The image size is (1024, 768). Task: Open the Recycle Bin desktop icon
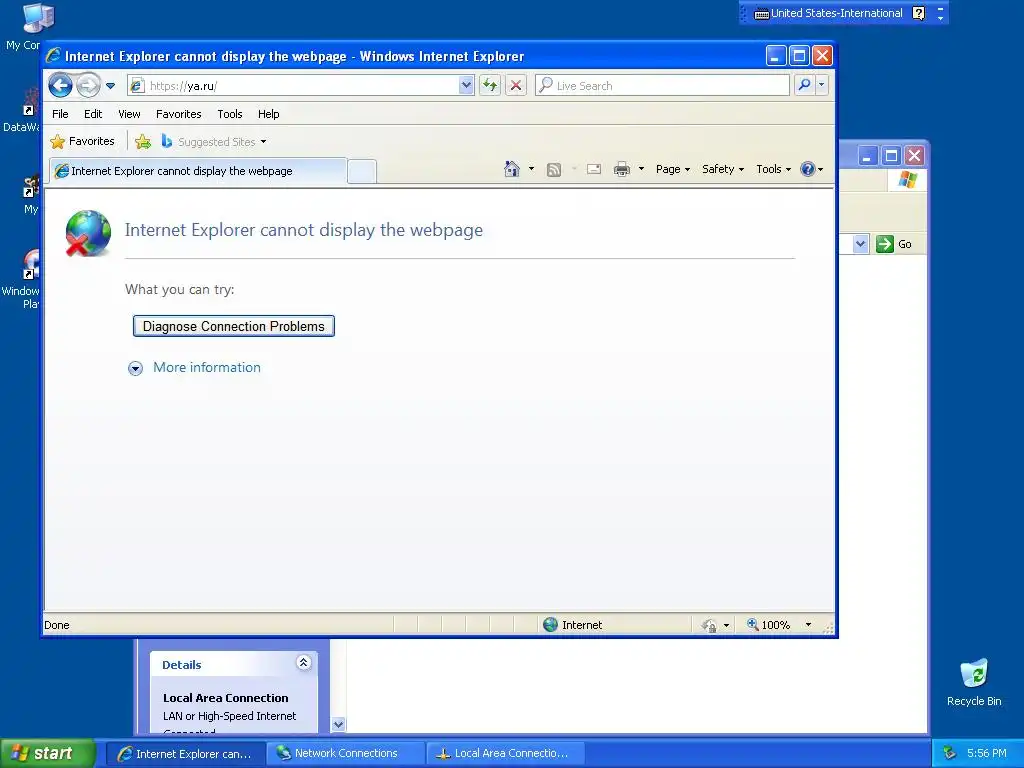point(974,682)
